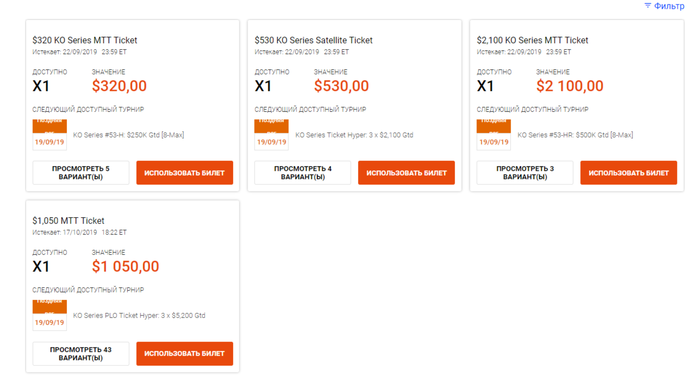Open KO Series PLO Ticket Hyper tournament
Viewport: 700px width, 382px height.
[139, 316]
